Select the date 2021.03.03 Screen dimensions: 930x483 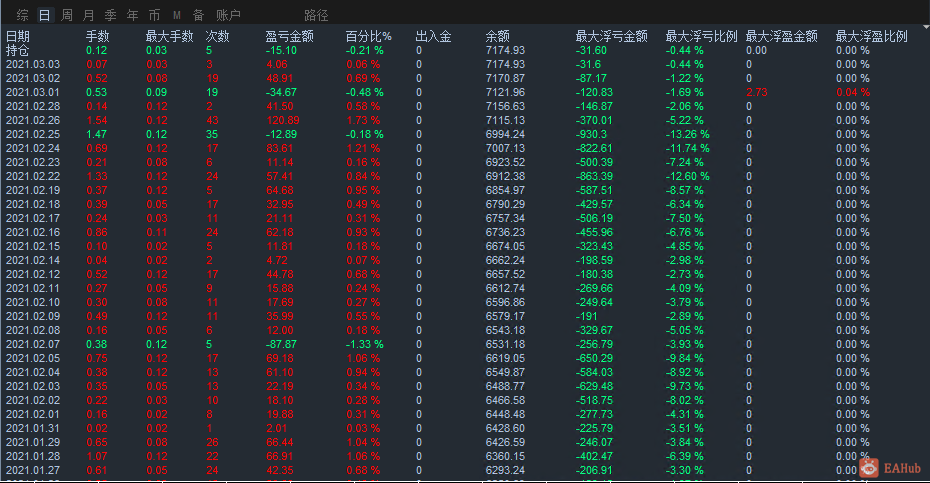[33, 64]
